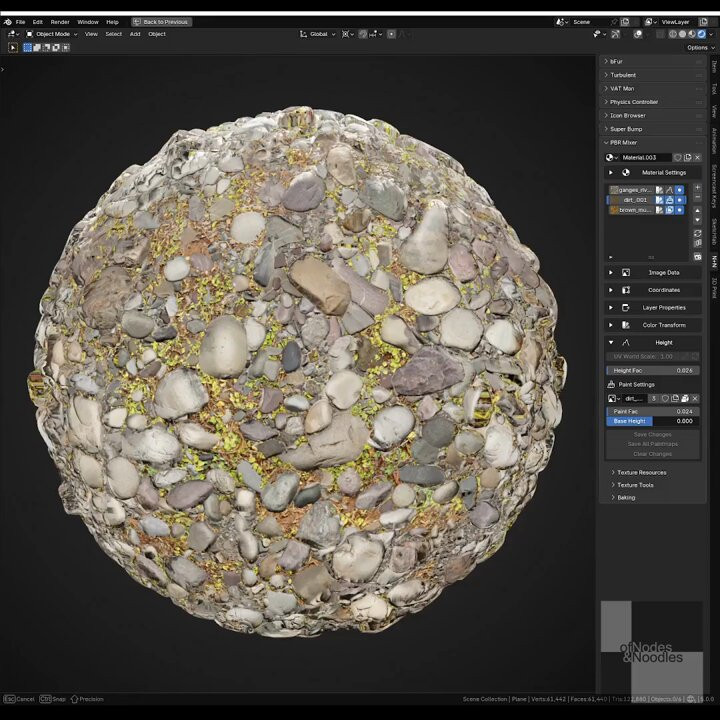Image resolution: width=720 pixels, height=720 pixels.
Task: Toggle the dirt_001 layer enable dot
Action: pos(680,200)
